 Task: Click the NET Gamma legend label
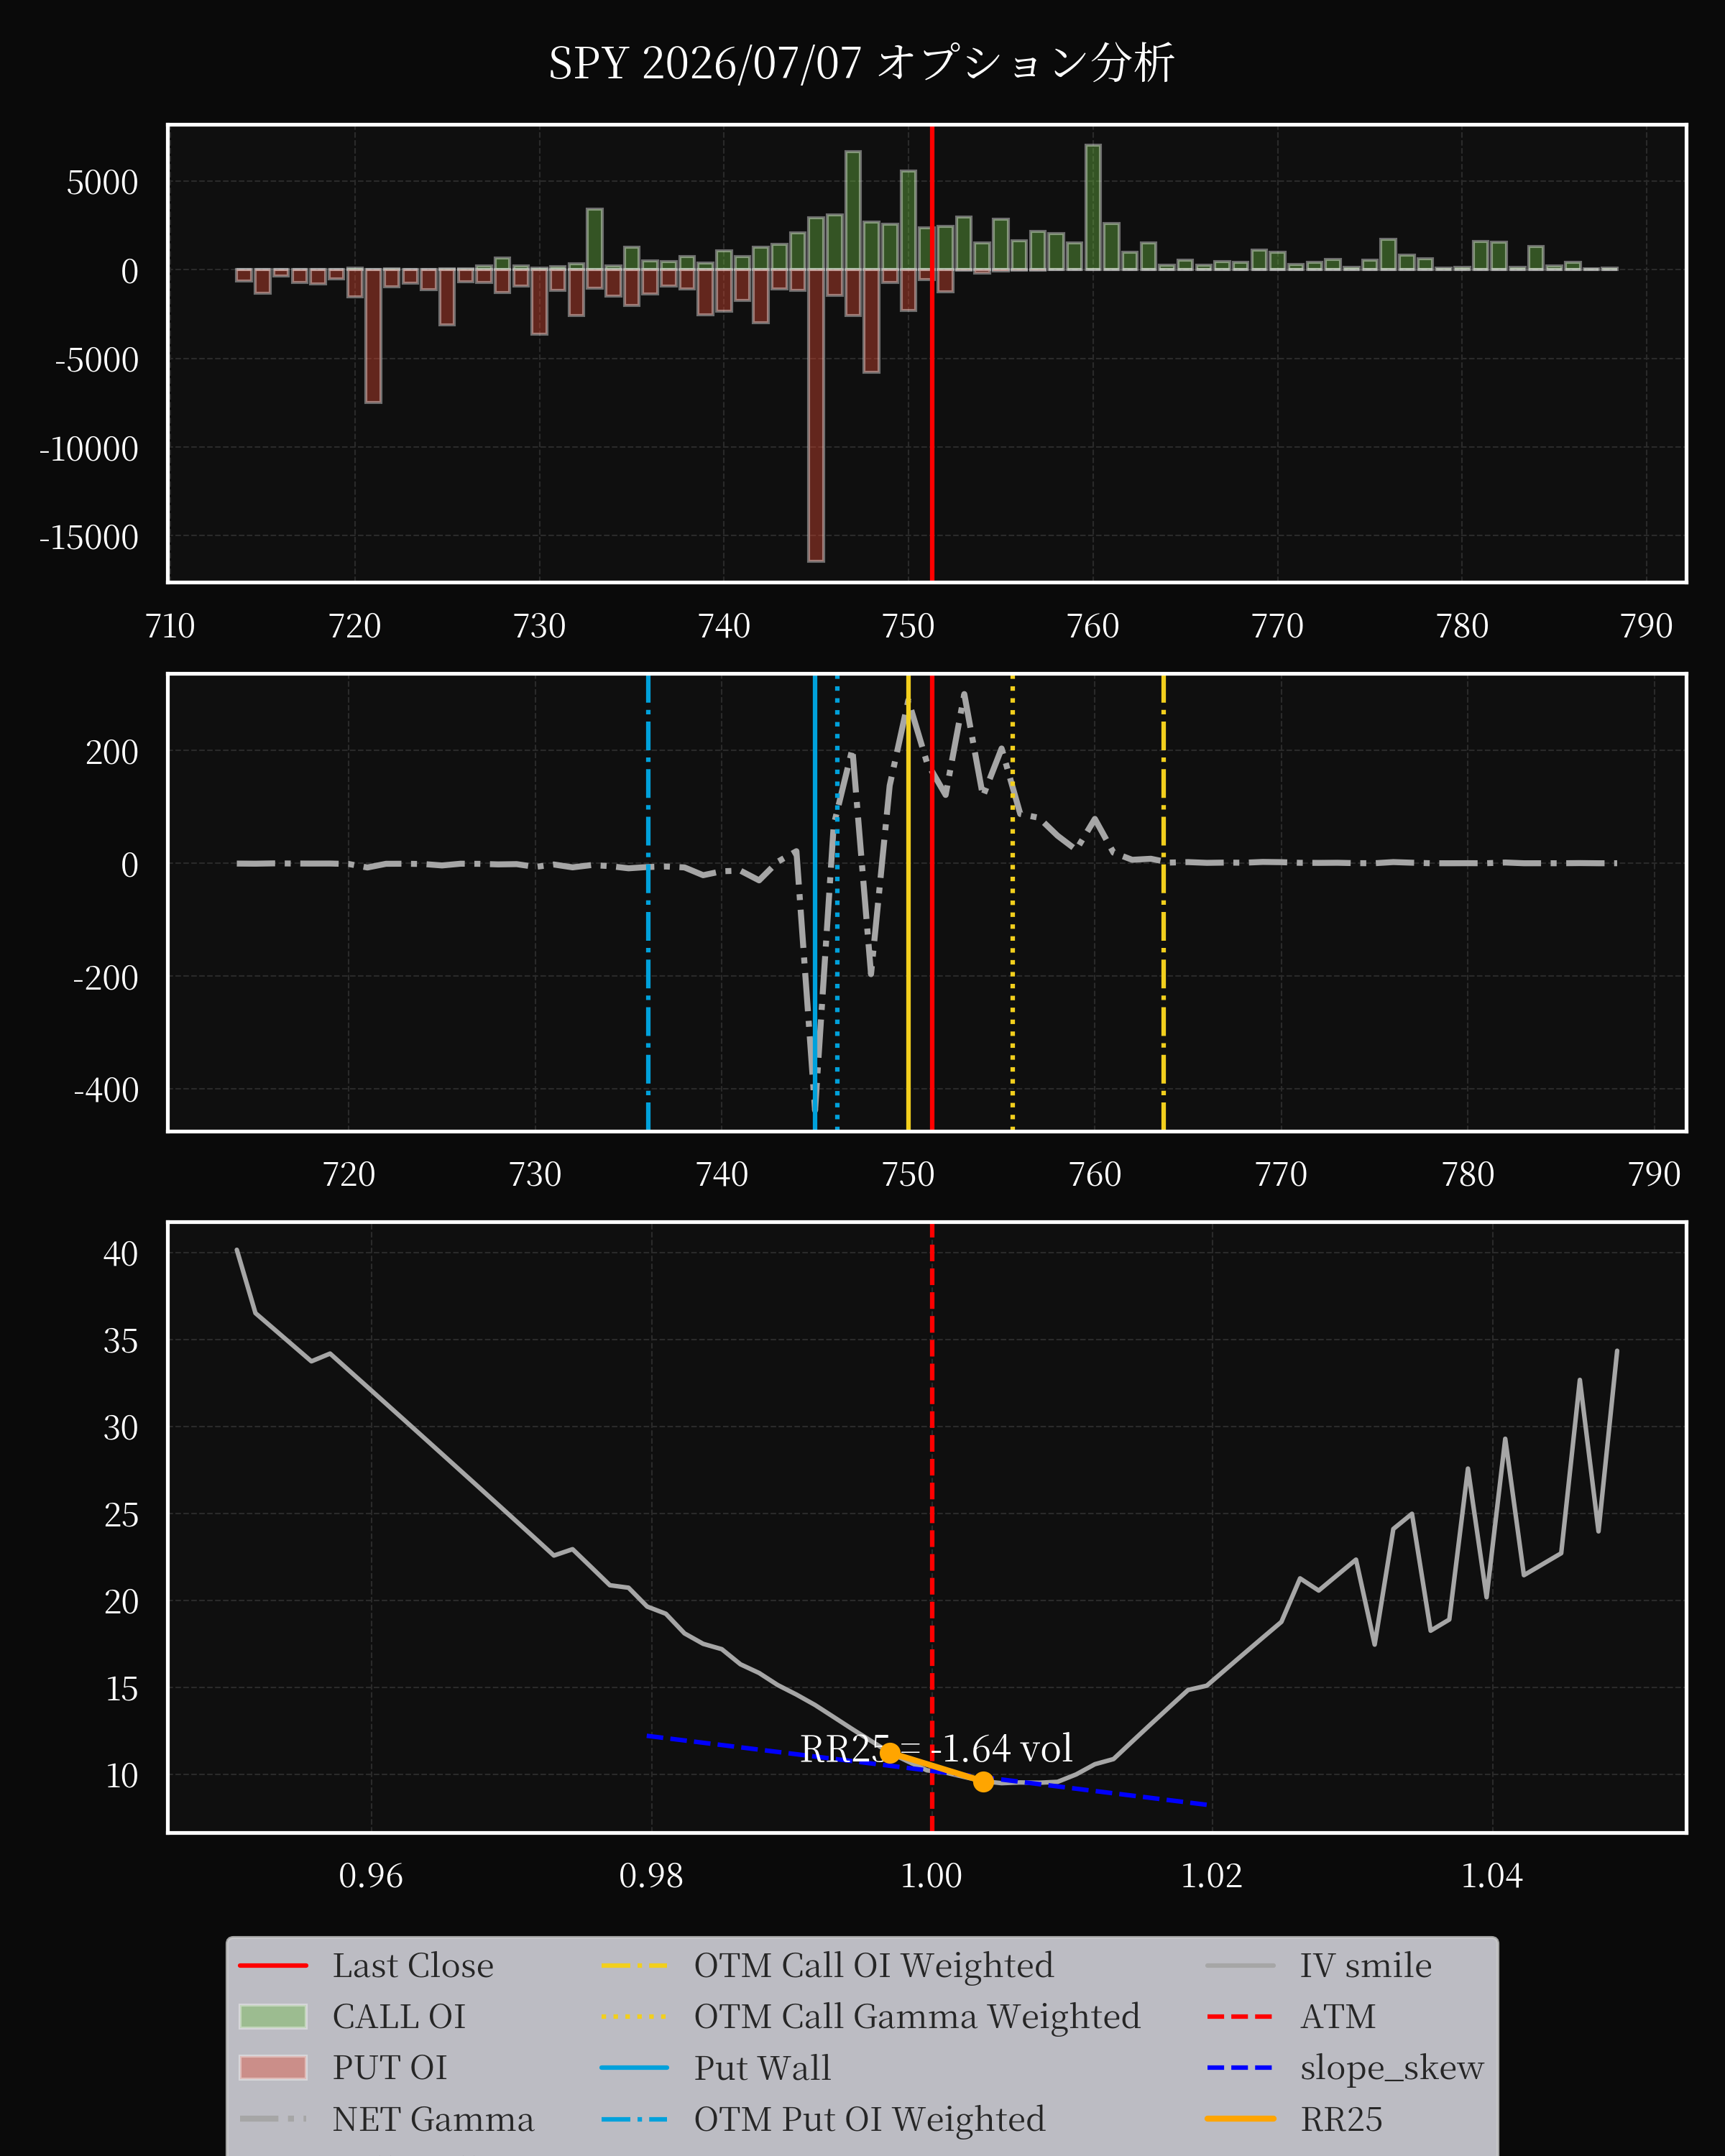pos(433,2119)
